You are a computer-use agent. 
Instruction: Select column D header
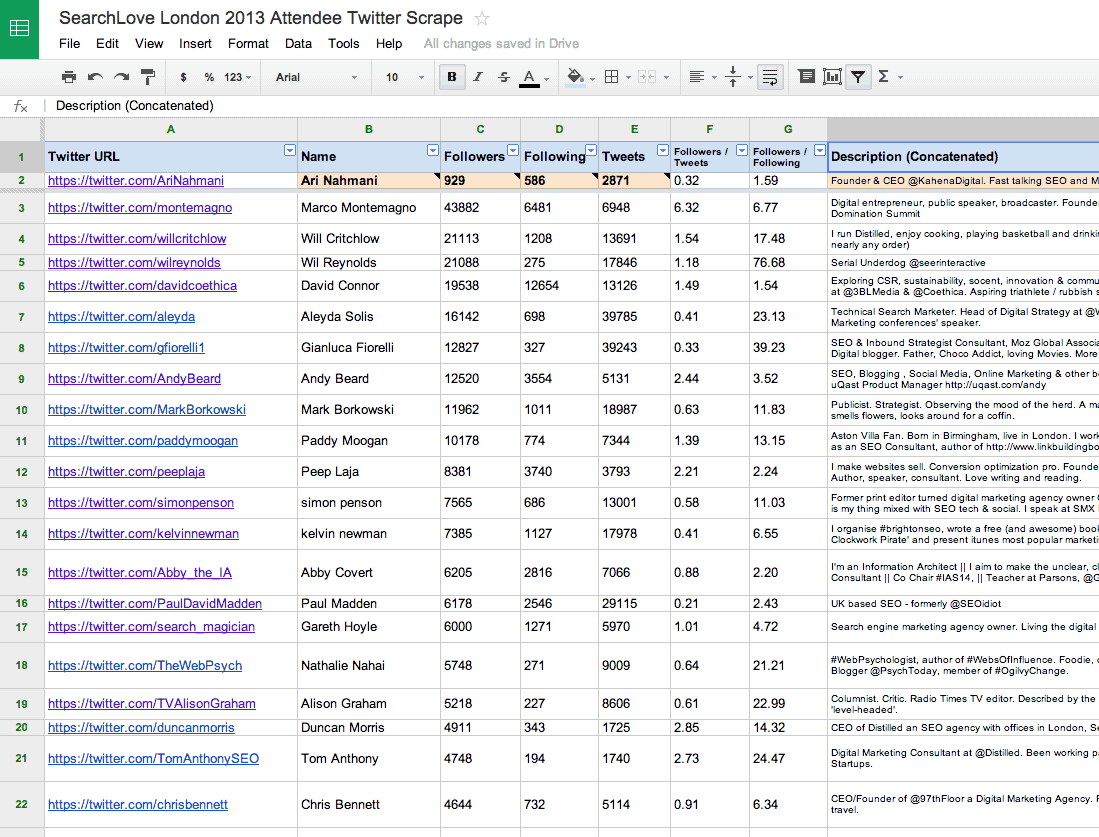coord(559,130)
